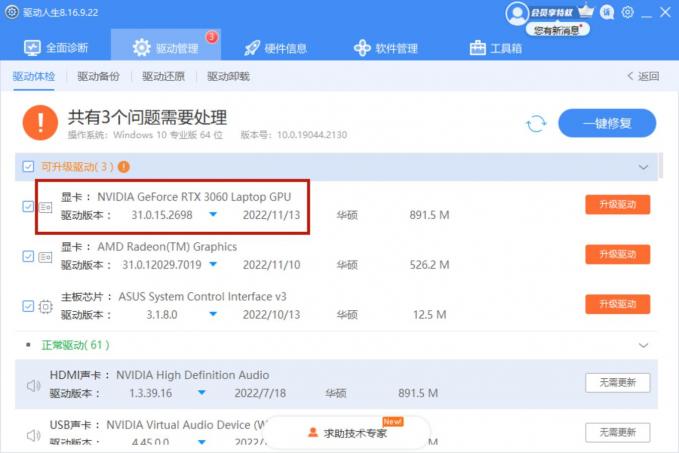
Task: Open the settings gear in title bar
Action: (627, 12)
